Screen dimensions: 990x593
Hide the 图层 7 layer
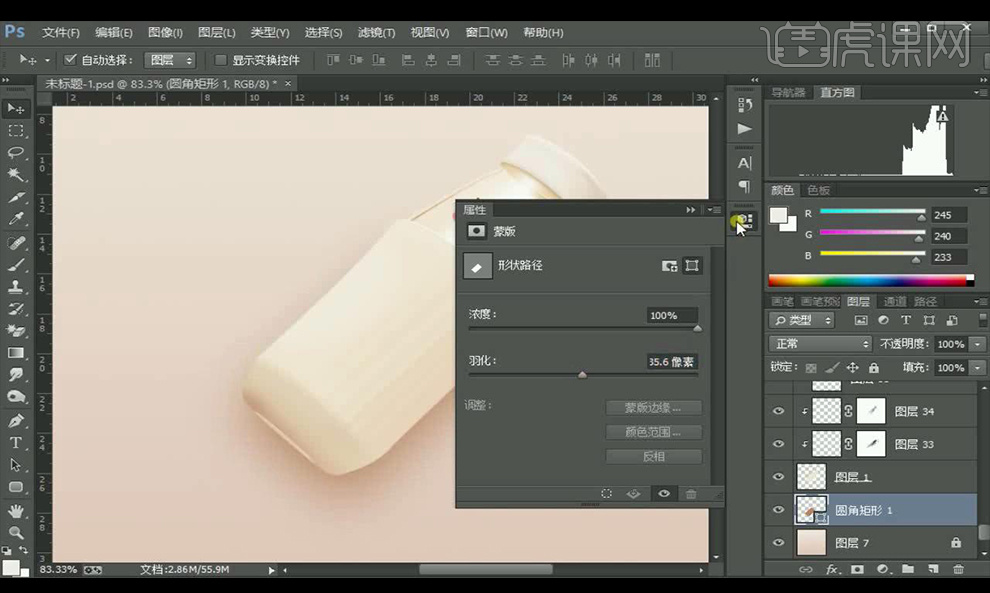pos(779,542)
